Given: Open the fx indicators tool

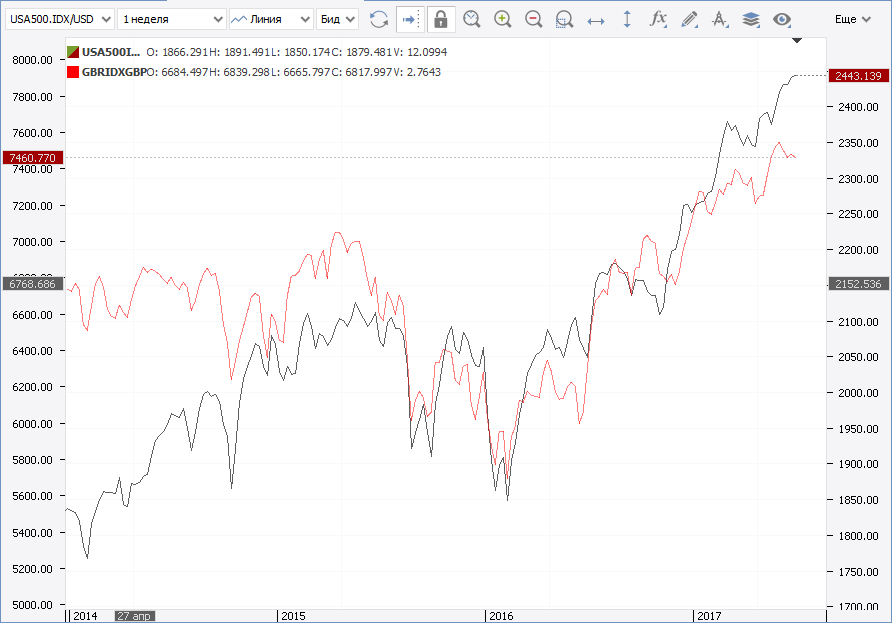Looking at the screenshot, I should pyautogui.click(x=658, y=19).
